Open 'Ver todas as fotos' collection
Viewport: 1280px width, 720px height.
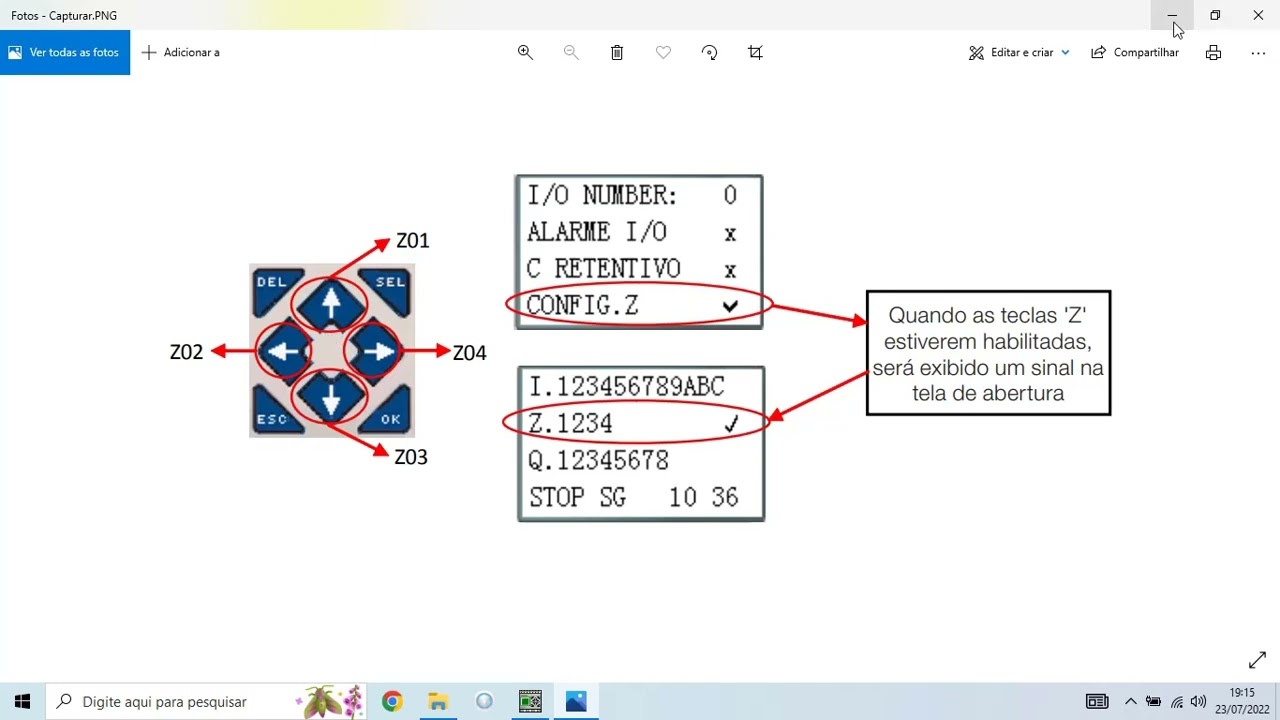[x=64, y=52]
